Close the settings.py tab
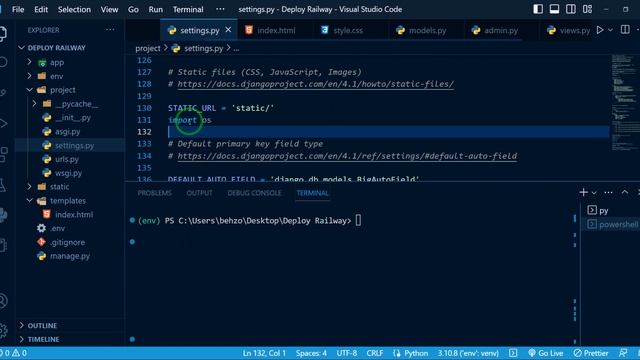This screenshot has width=640, height=360. 228,30
